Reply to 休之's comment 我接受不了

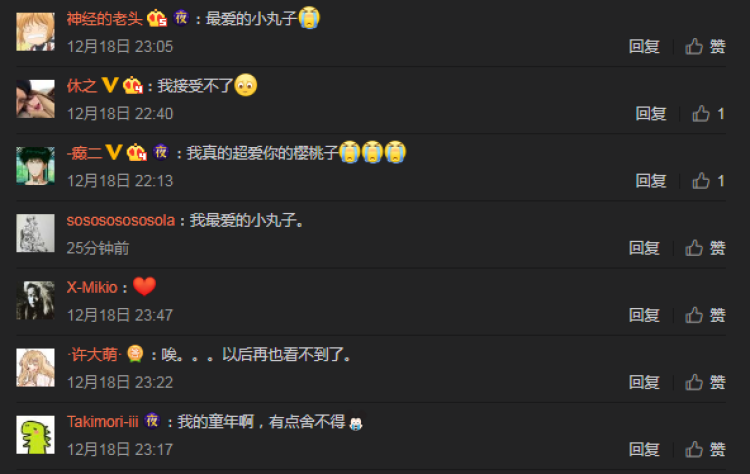coord(651,114)
